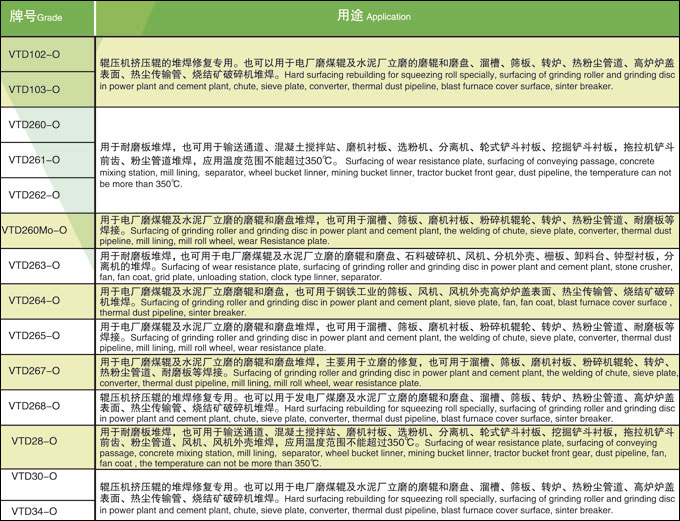Click the 牌号 Grade column header
The height and width of the screenshot is (521, 680).
(47, 18)
